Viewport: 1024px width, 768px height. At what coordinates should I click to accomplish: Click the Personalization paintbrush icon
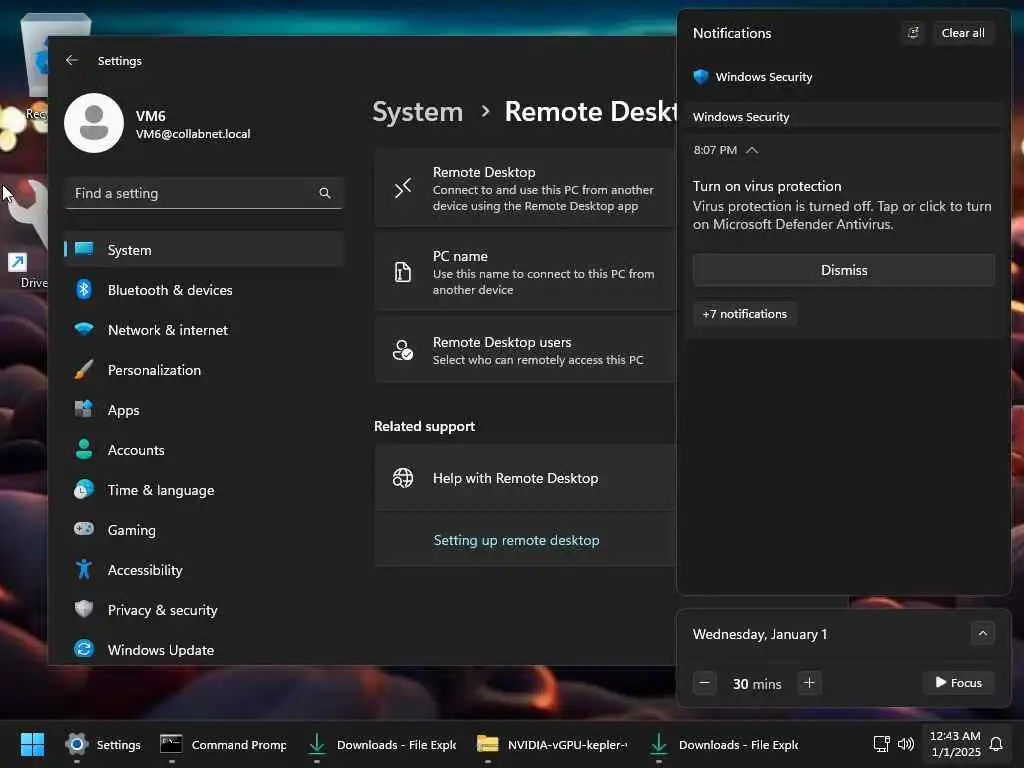click(x=84, y=370)
